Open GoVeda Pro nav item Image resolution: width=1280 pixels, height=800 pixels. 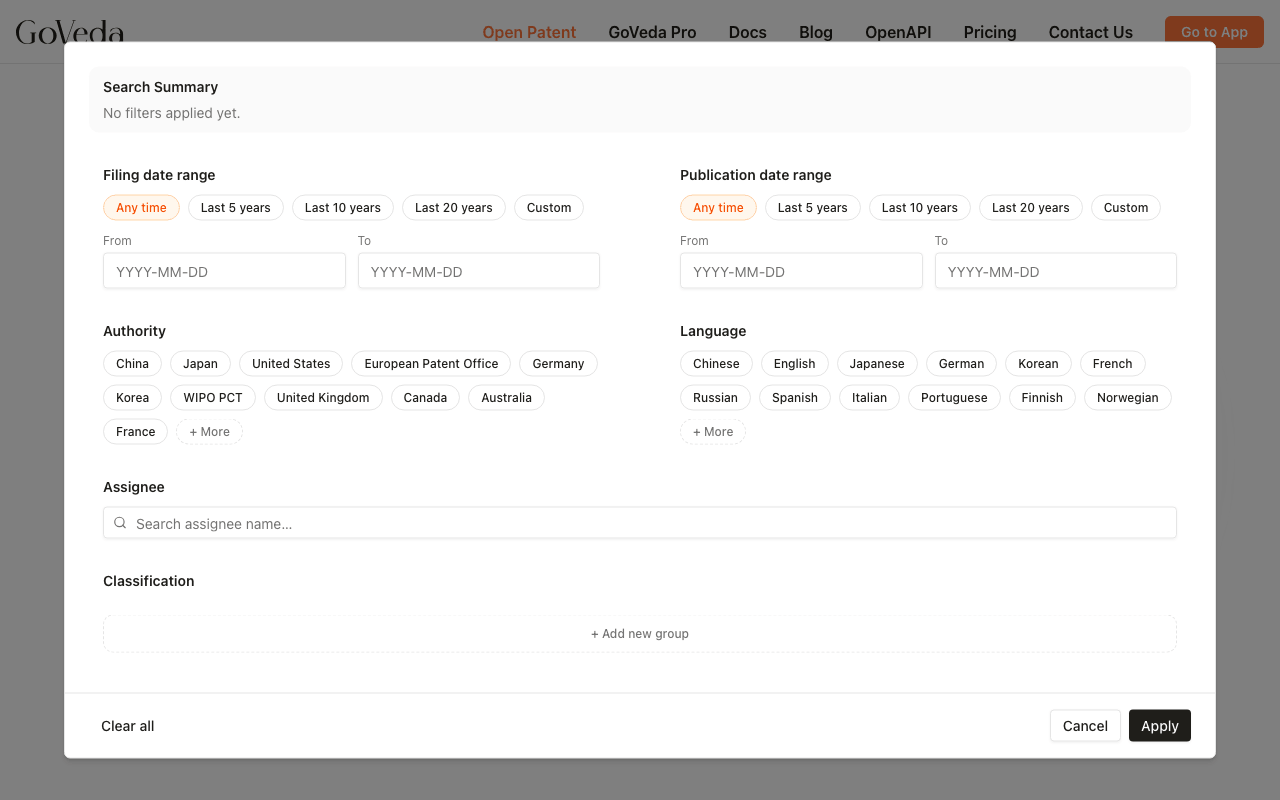click(652, 32)
